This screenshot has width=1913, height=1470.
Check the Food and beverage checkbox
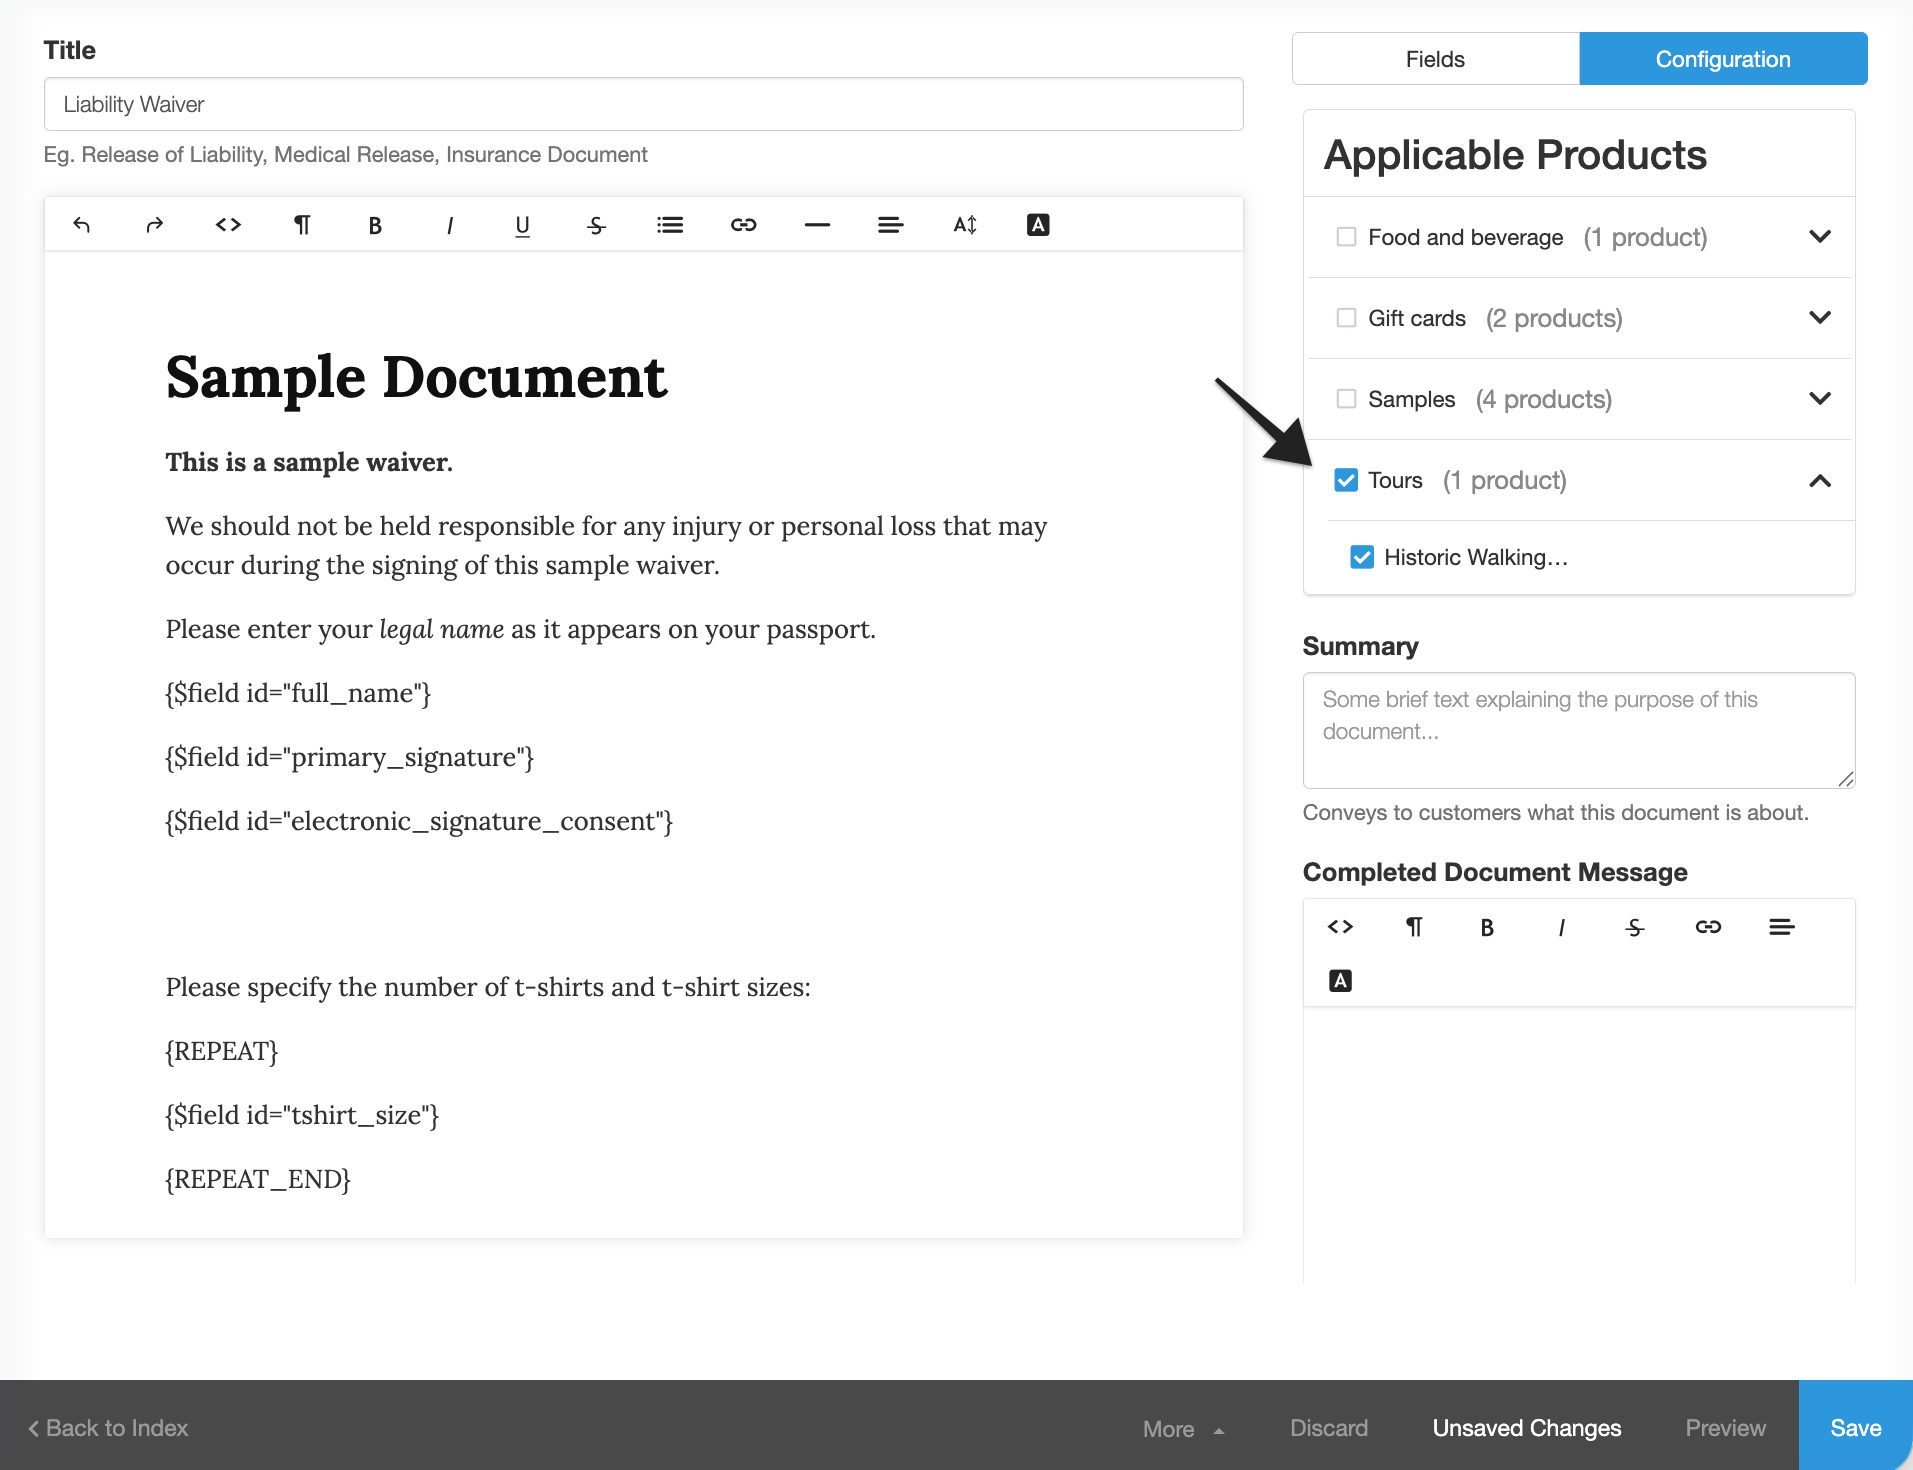pyautogui.click(x=1346, y=237)
